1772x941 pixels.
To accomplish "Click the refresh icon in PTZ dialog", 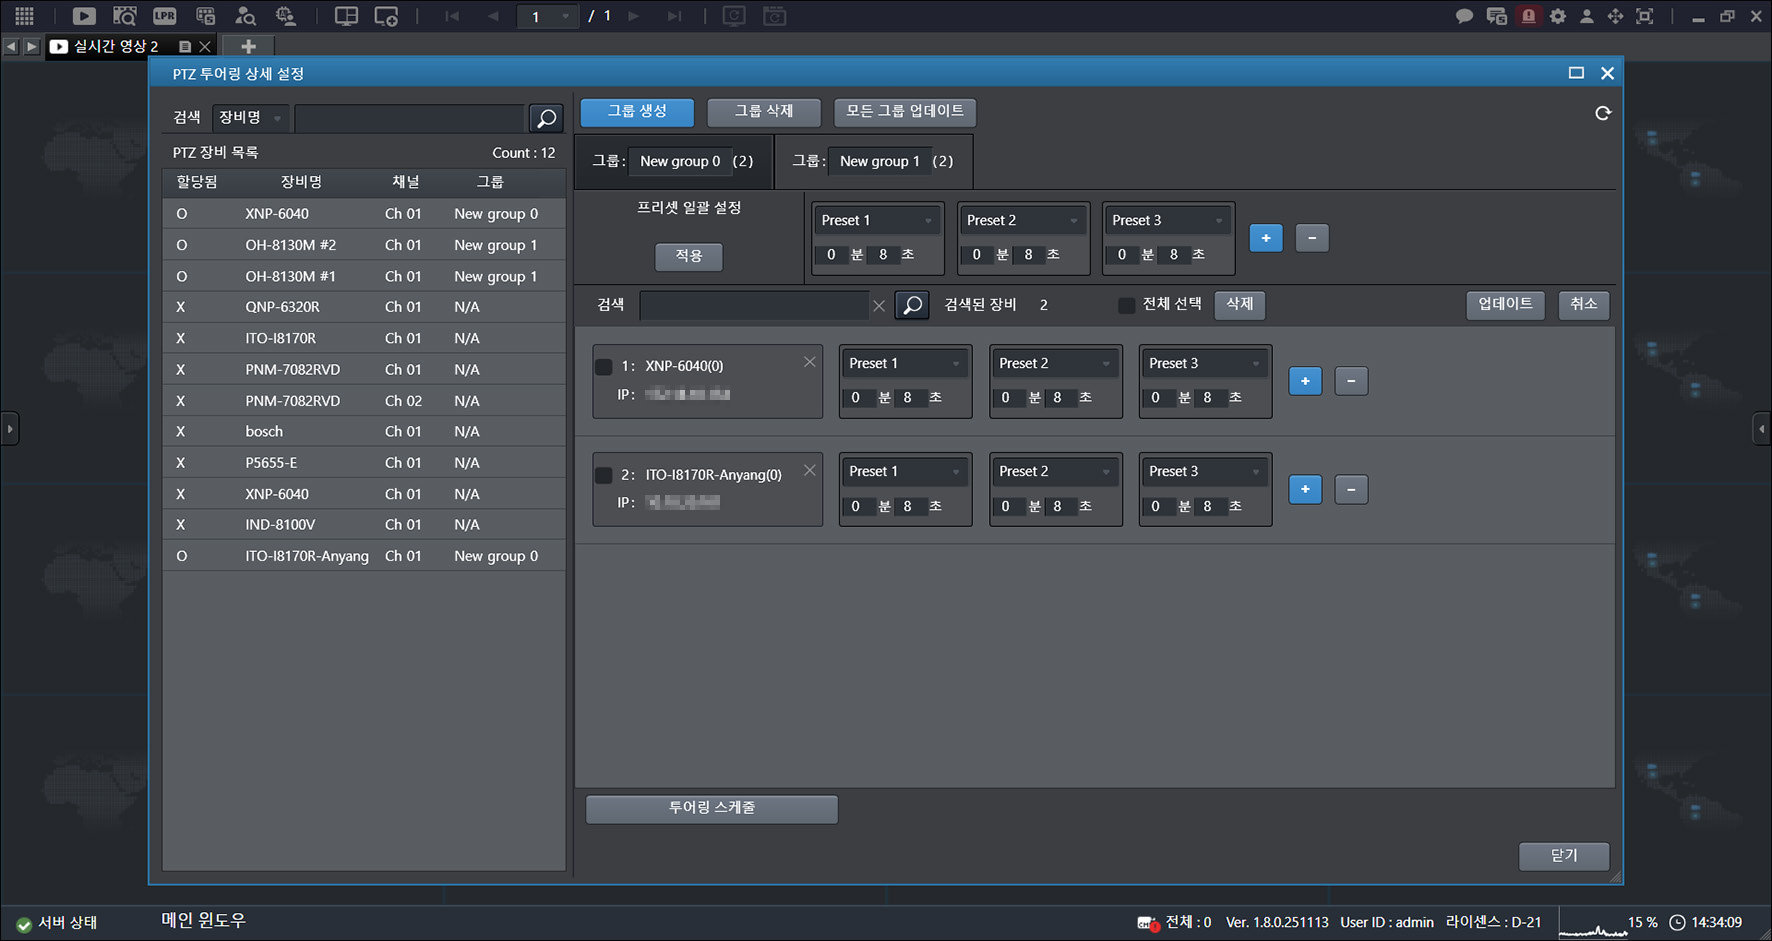I will click(1603, 113).
